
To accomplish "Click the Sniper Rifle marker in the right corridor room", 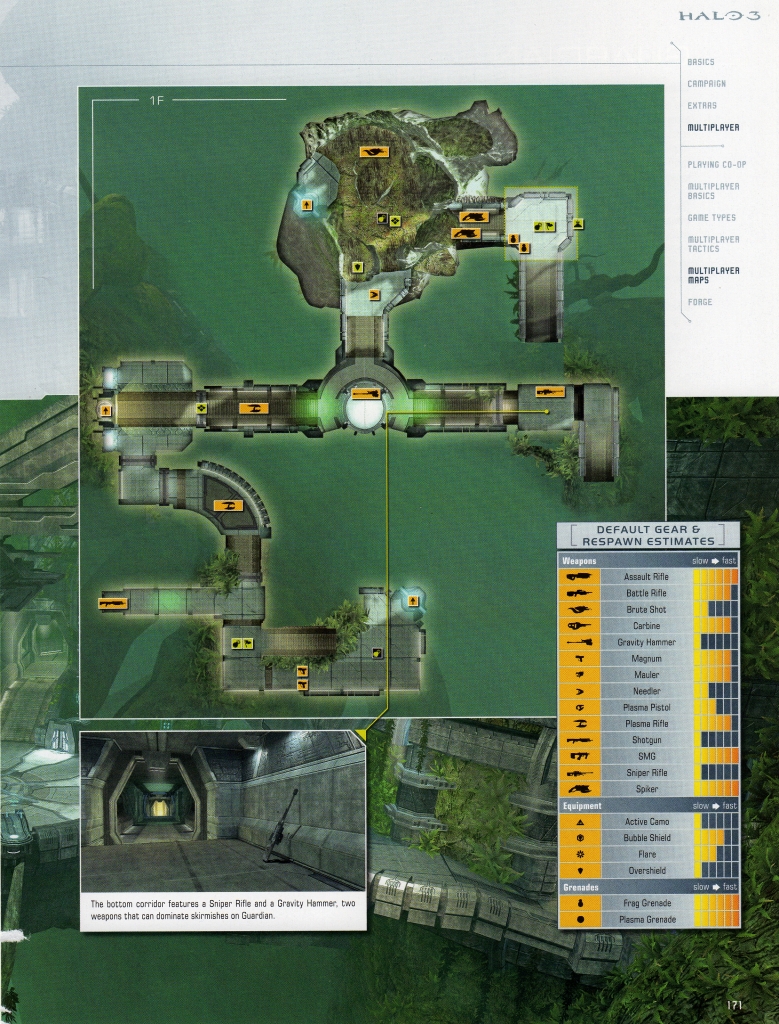I will click(550, 392).
